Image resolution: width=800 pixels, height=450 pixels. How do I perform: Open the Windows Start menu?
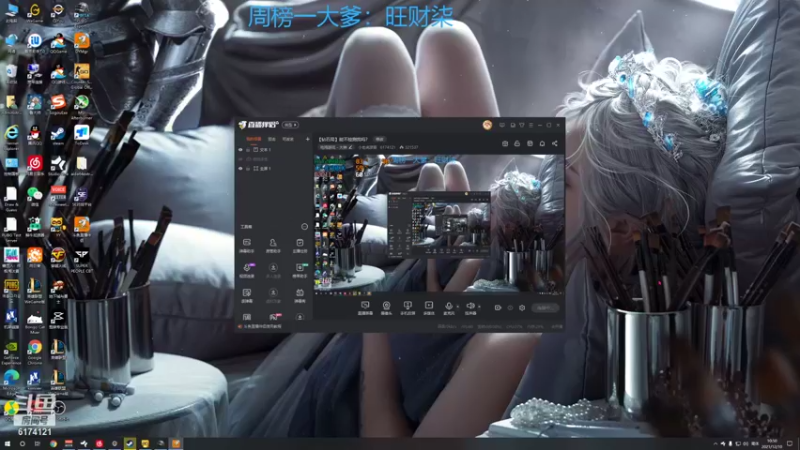[x=7, y=444]
